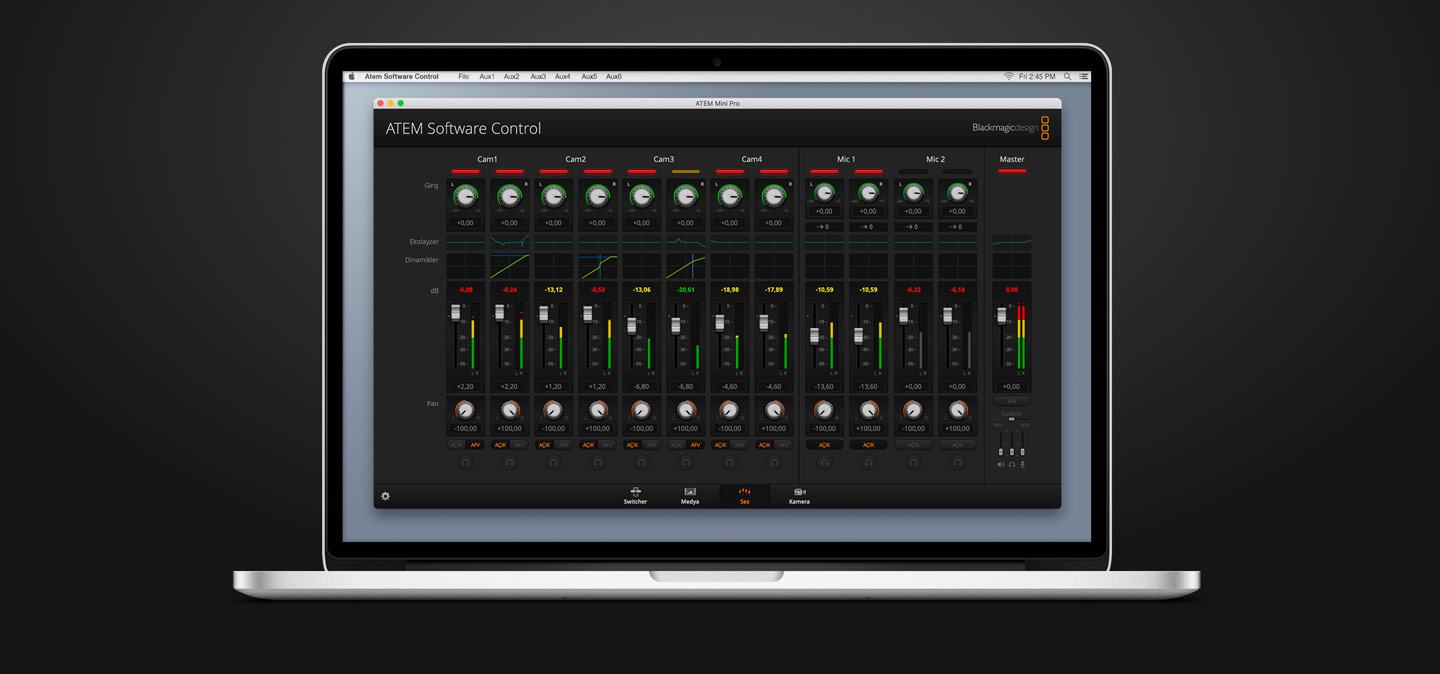Open the Switcher page icon
The width and height of the screenshot is (1440, 674).
click(635, 495)
